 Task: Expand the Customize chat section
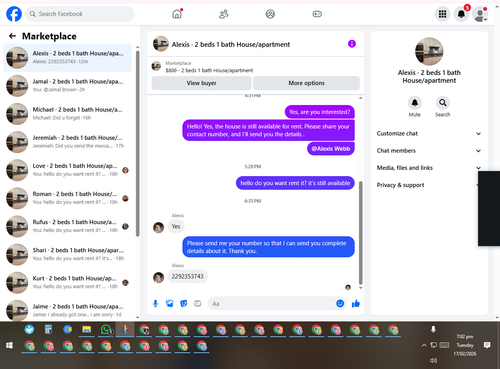[x=429, y=134]
